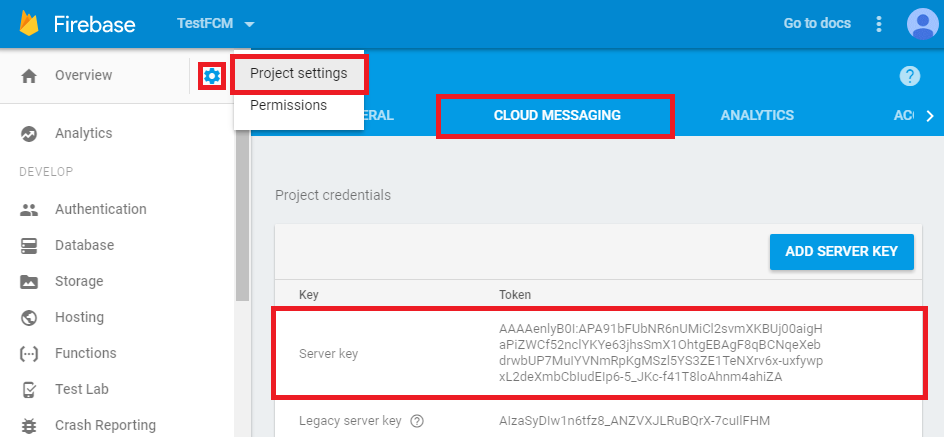This screenshot has width=944, height=437.
Task: Open the Go to docs link
Action: pyautogui.click(x=817, y=23)
